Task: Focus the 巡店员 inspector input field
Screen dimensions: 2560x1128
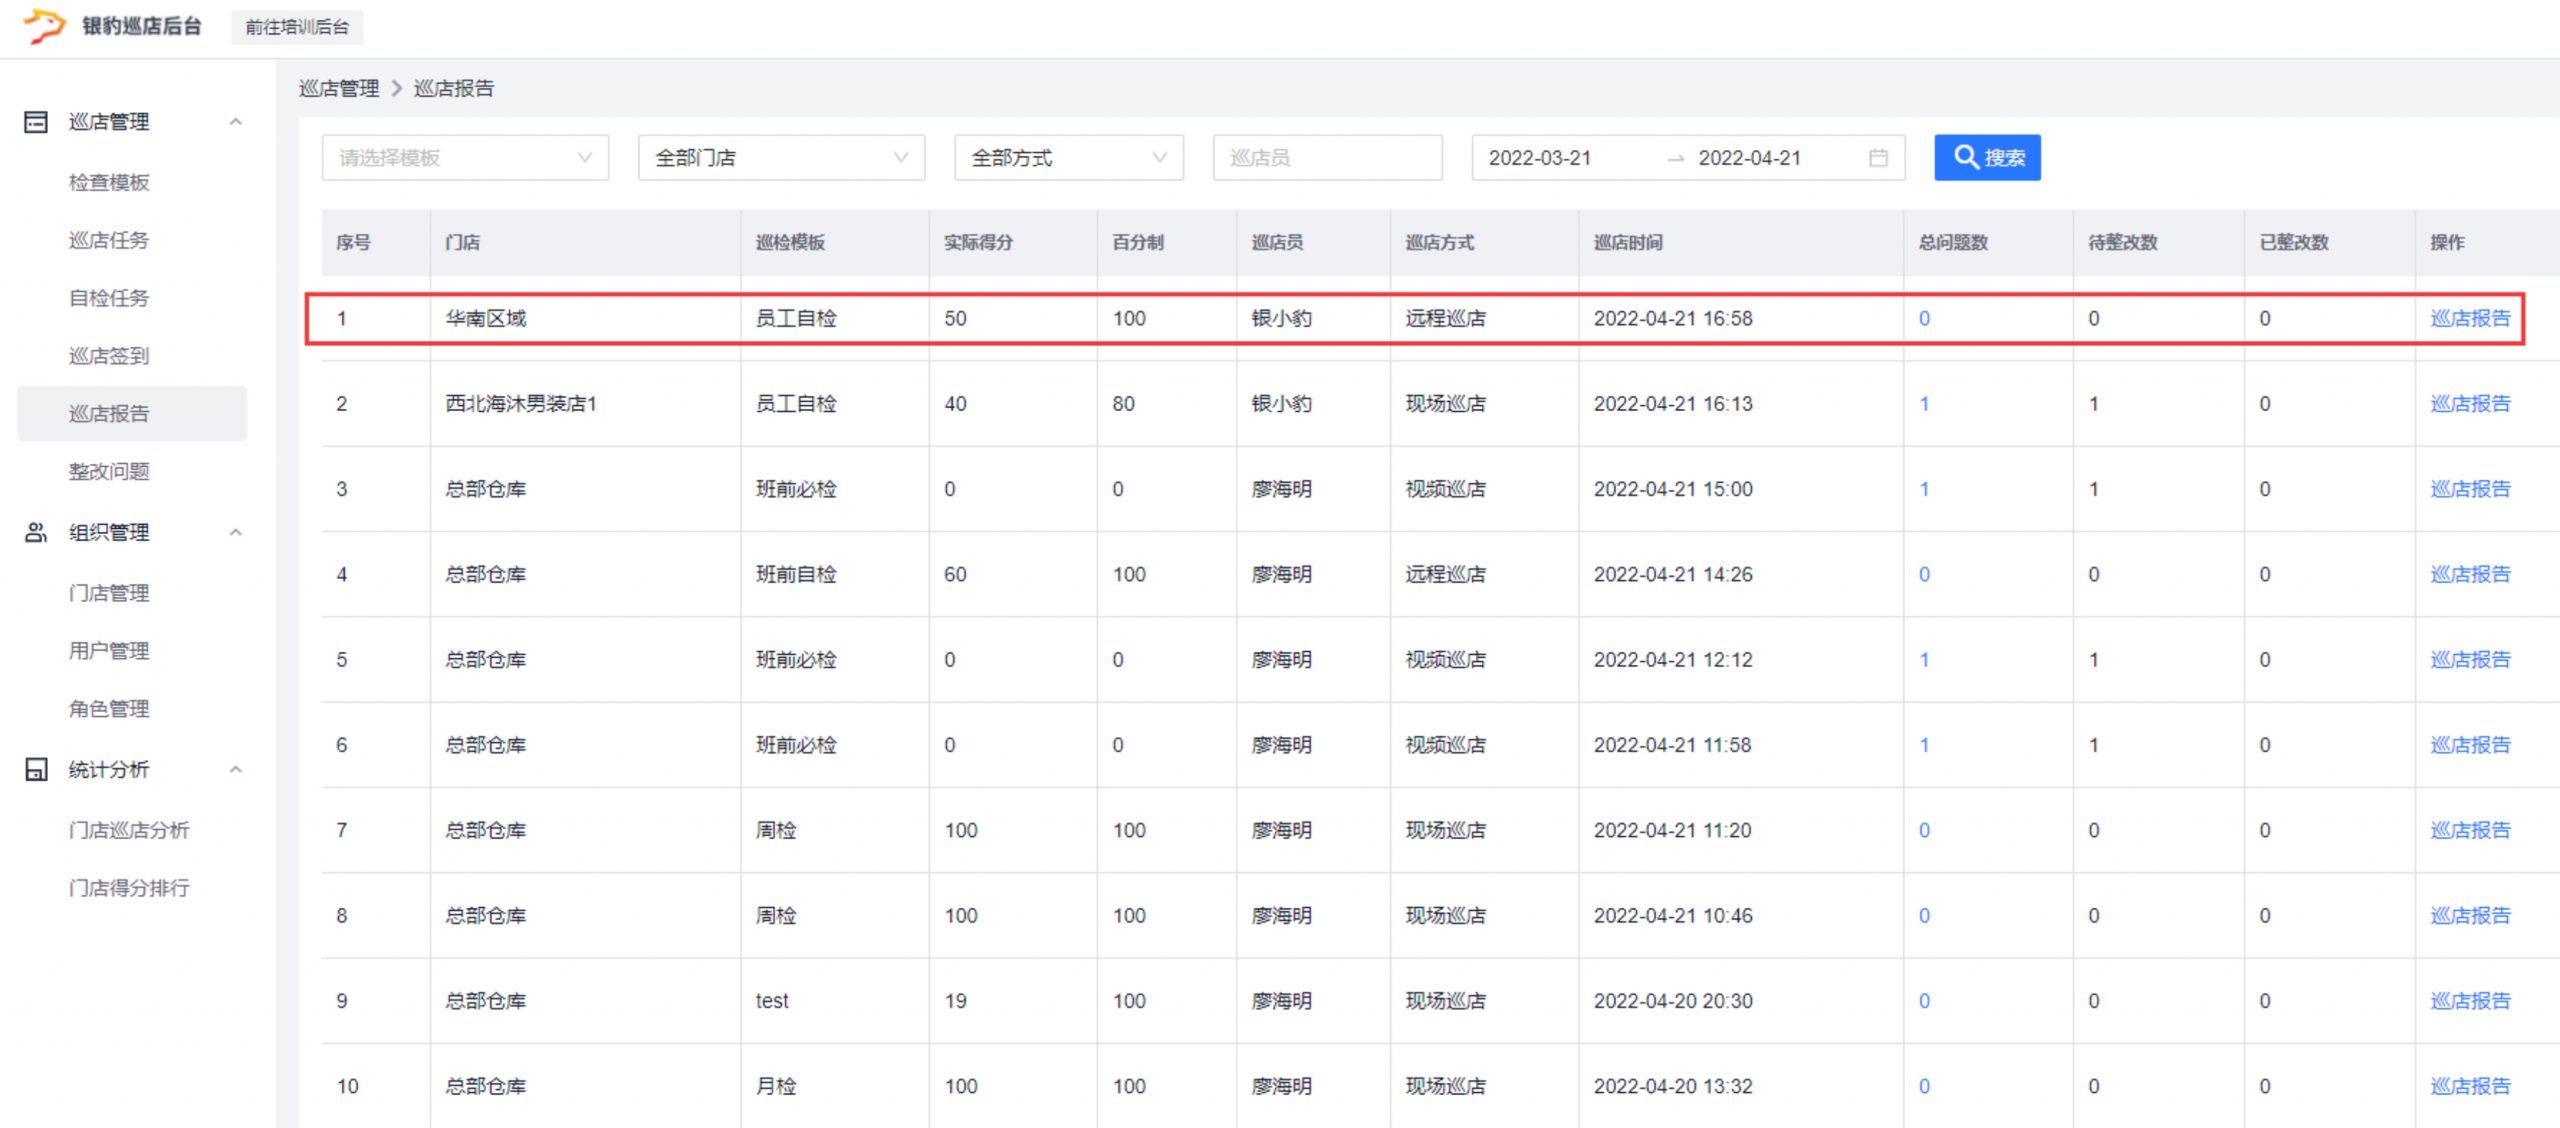Action: (1326, 158)
